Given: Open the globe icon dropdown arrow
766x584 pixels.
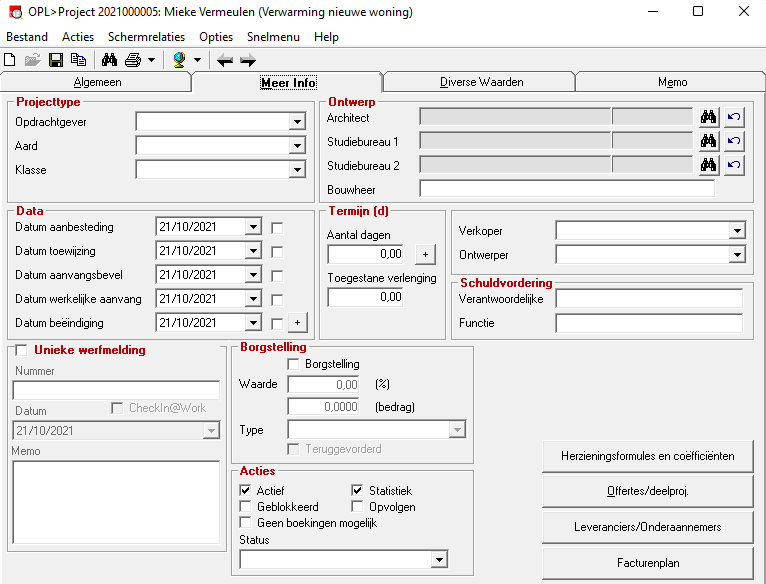Looking at the screenshot, I should [197, 60].
